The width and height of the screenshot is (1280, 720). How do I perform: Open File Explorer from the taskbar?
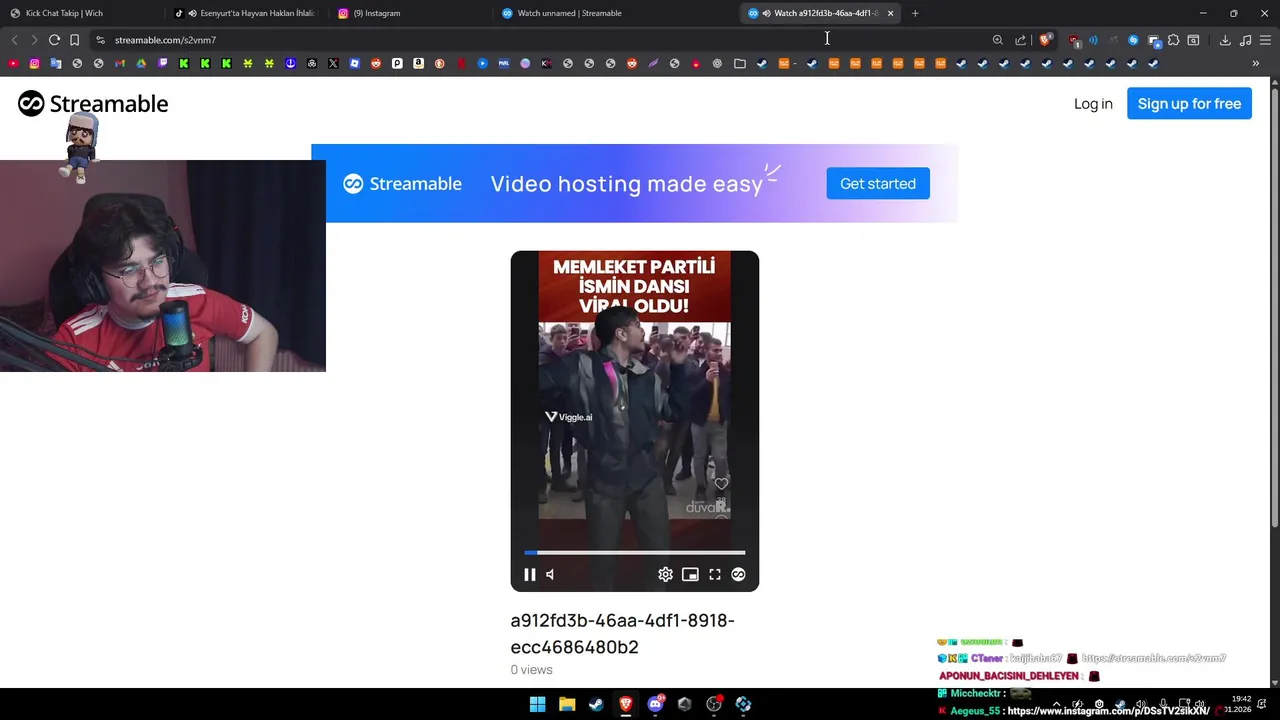click(567, 704)
